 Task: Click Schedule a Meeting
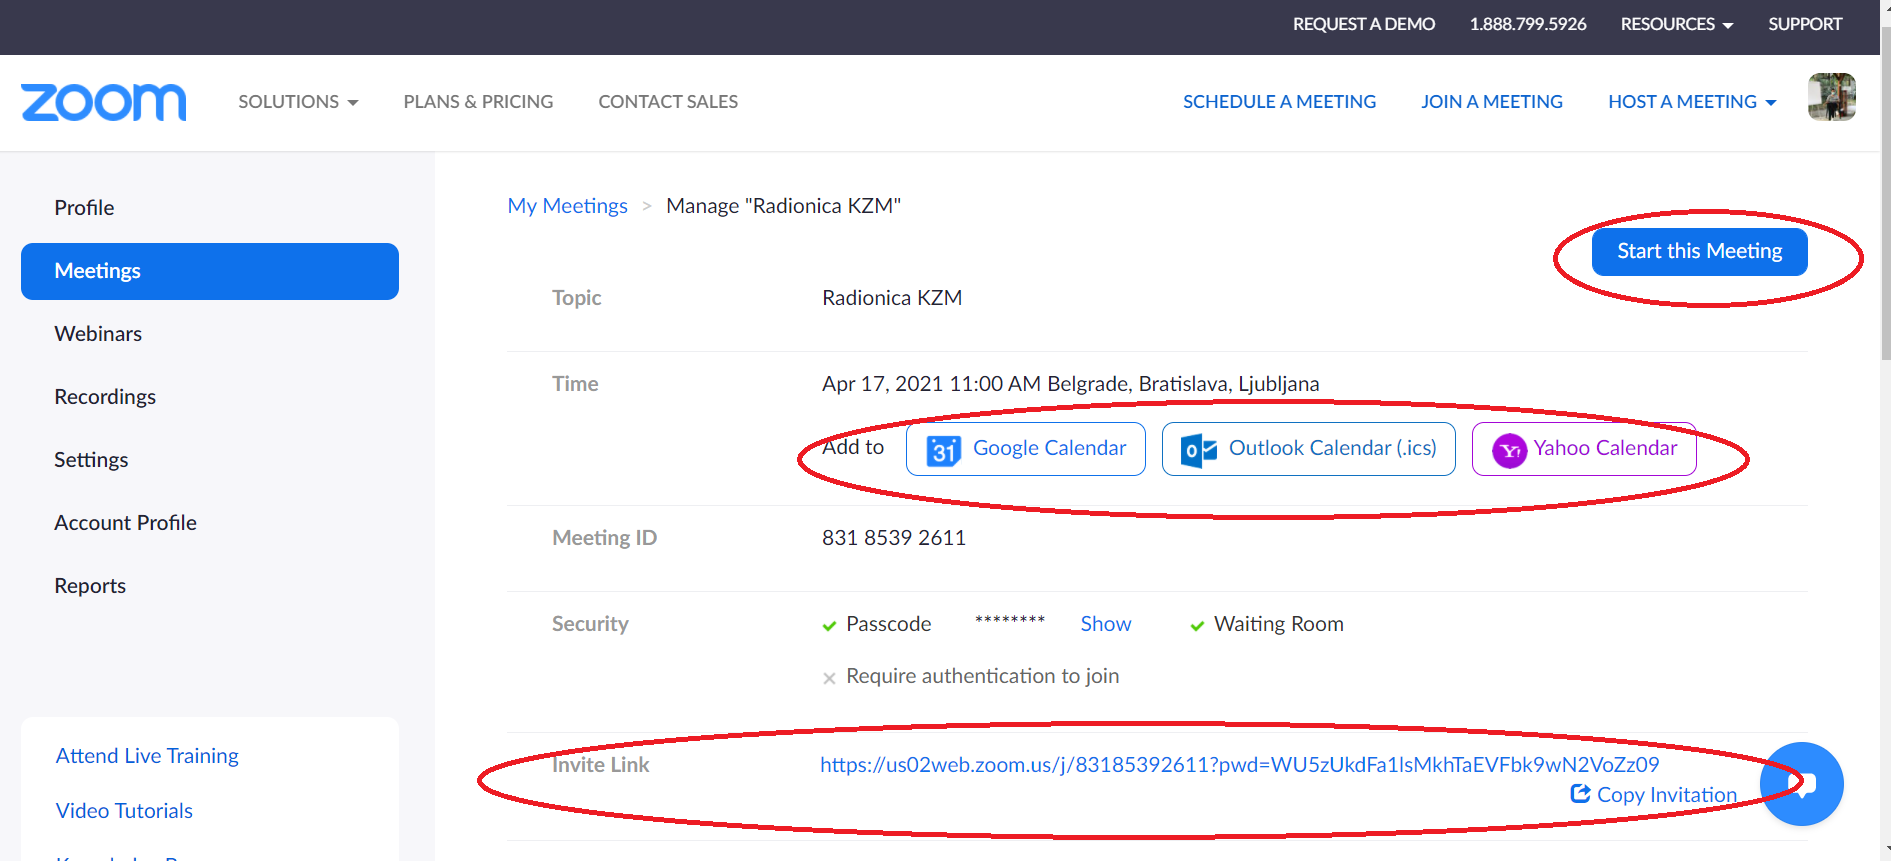pyautogui.click(x=1279, y=102)
